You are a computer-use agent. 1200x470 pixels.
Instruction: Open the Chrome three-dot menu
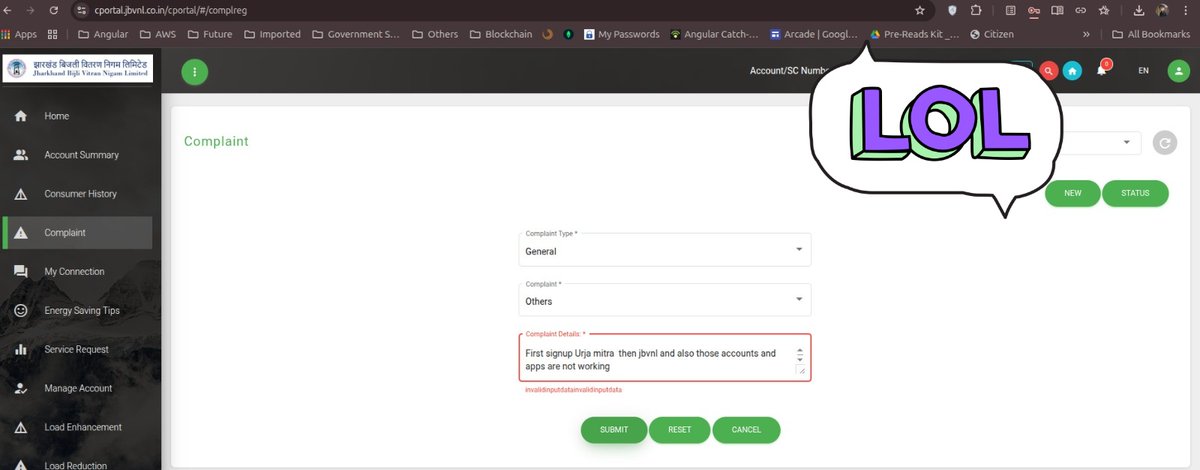tap(1187, 10)
